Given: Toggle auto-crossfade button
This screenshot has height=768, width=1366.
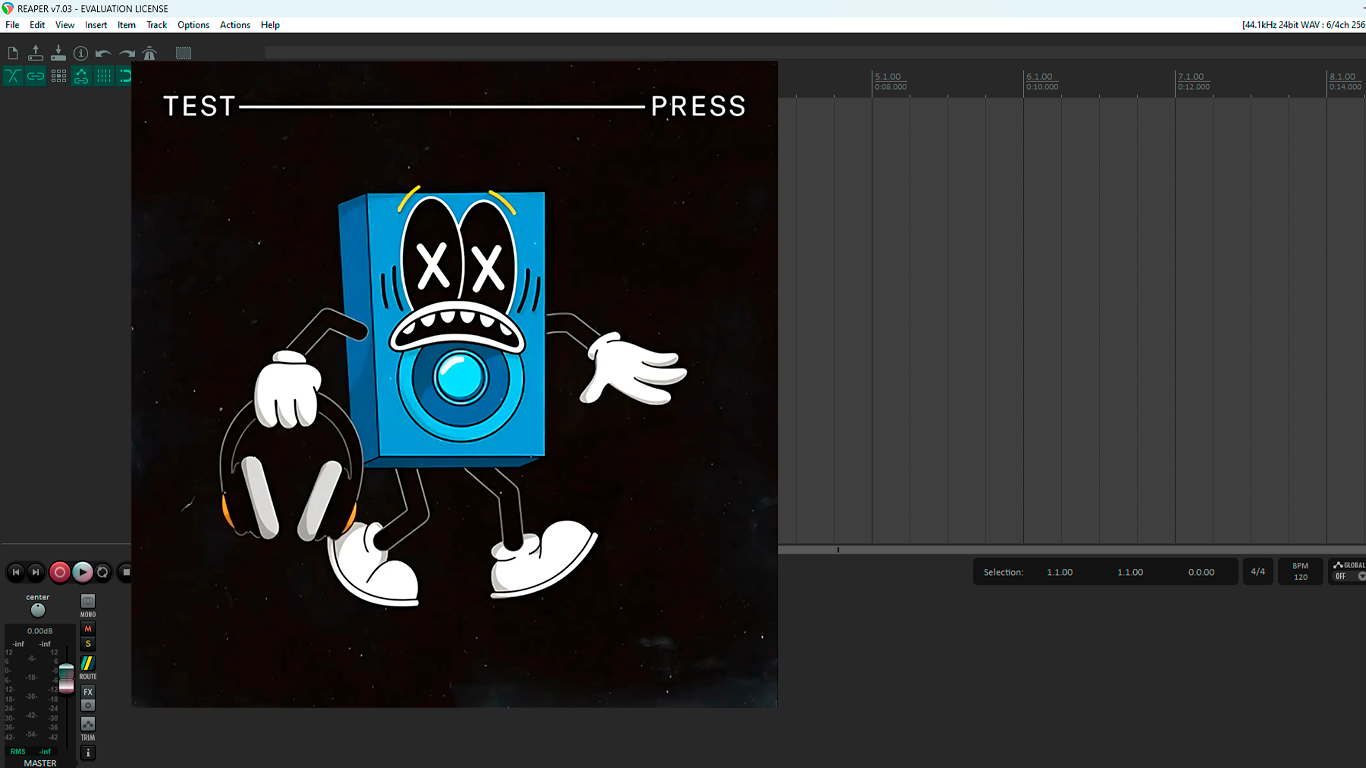Looking at the screenshot, I should [13, 76].
